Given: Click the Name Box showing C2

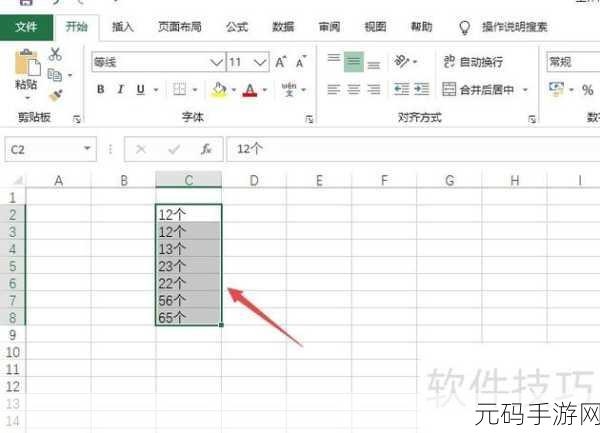Looking at the screenshot, I should click(51, 149).
